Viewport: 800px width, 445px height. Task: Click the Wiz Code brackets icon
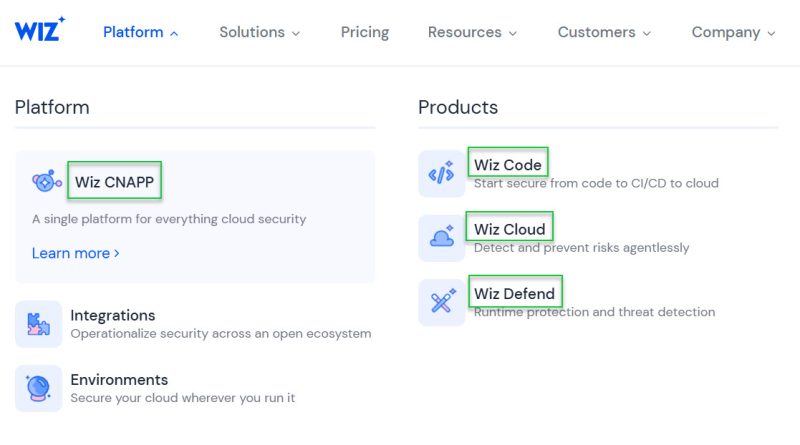coord(441,174)
